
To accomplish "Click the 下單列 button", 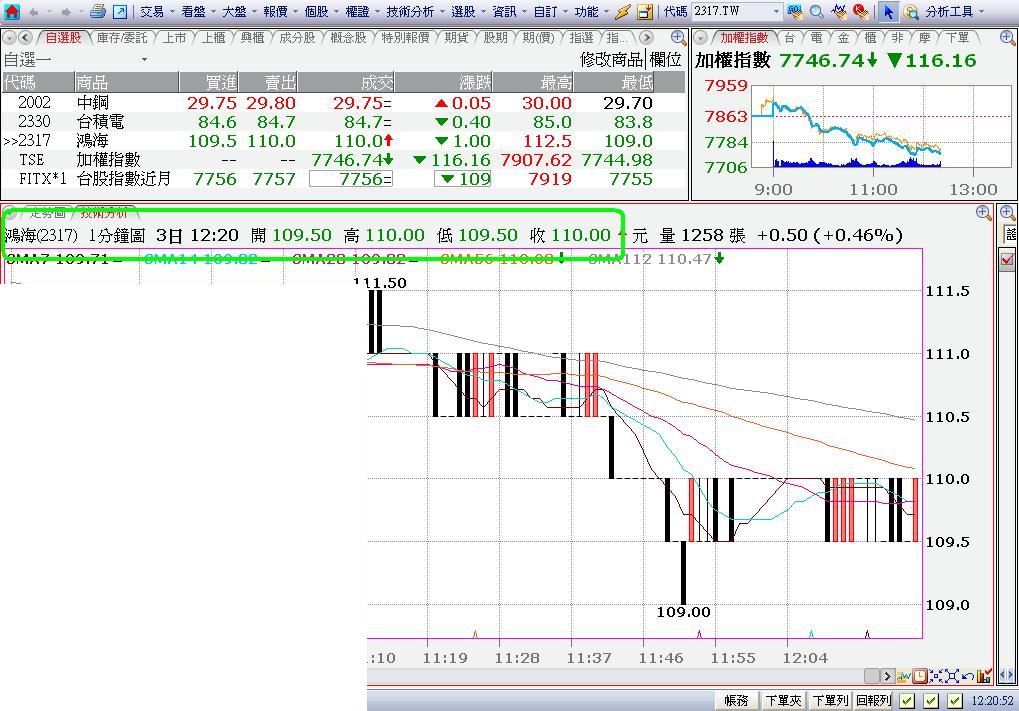I will [831, 701].
